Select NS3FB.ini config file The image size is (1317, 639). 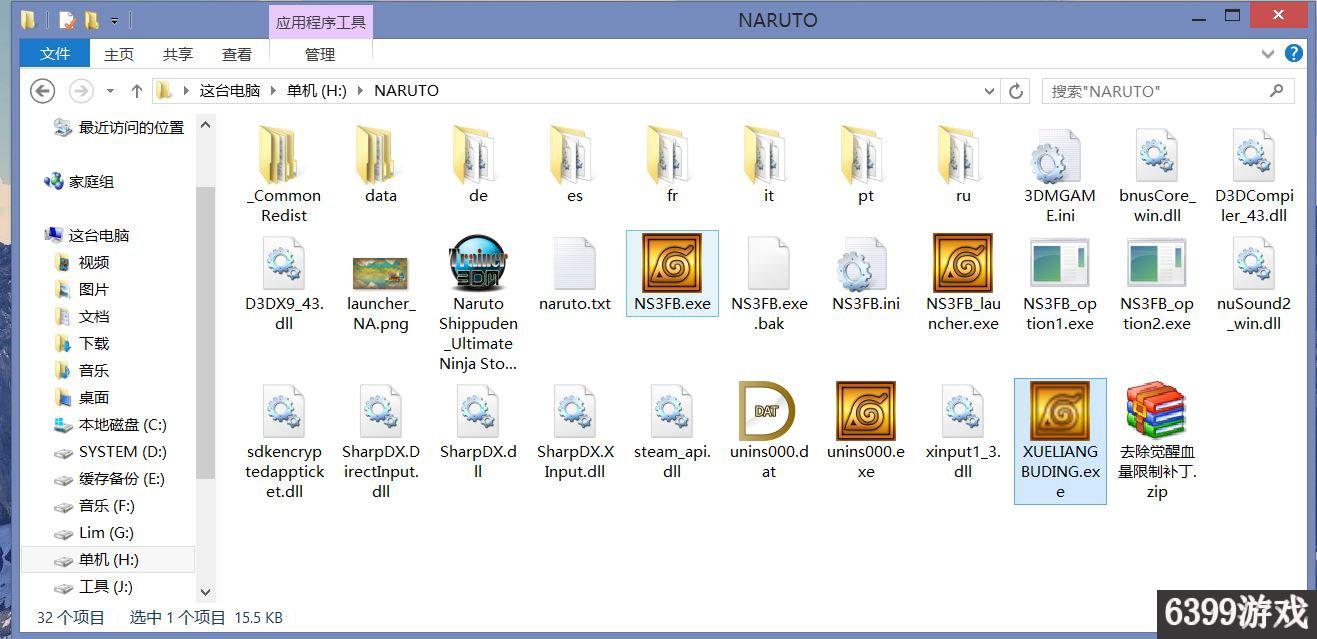[866, 274]
